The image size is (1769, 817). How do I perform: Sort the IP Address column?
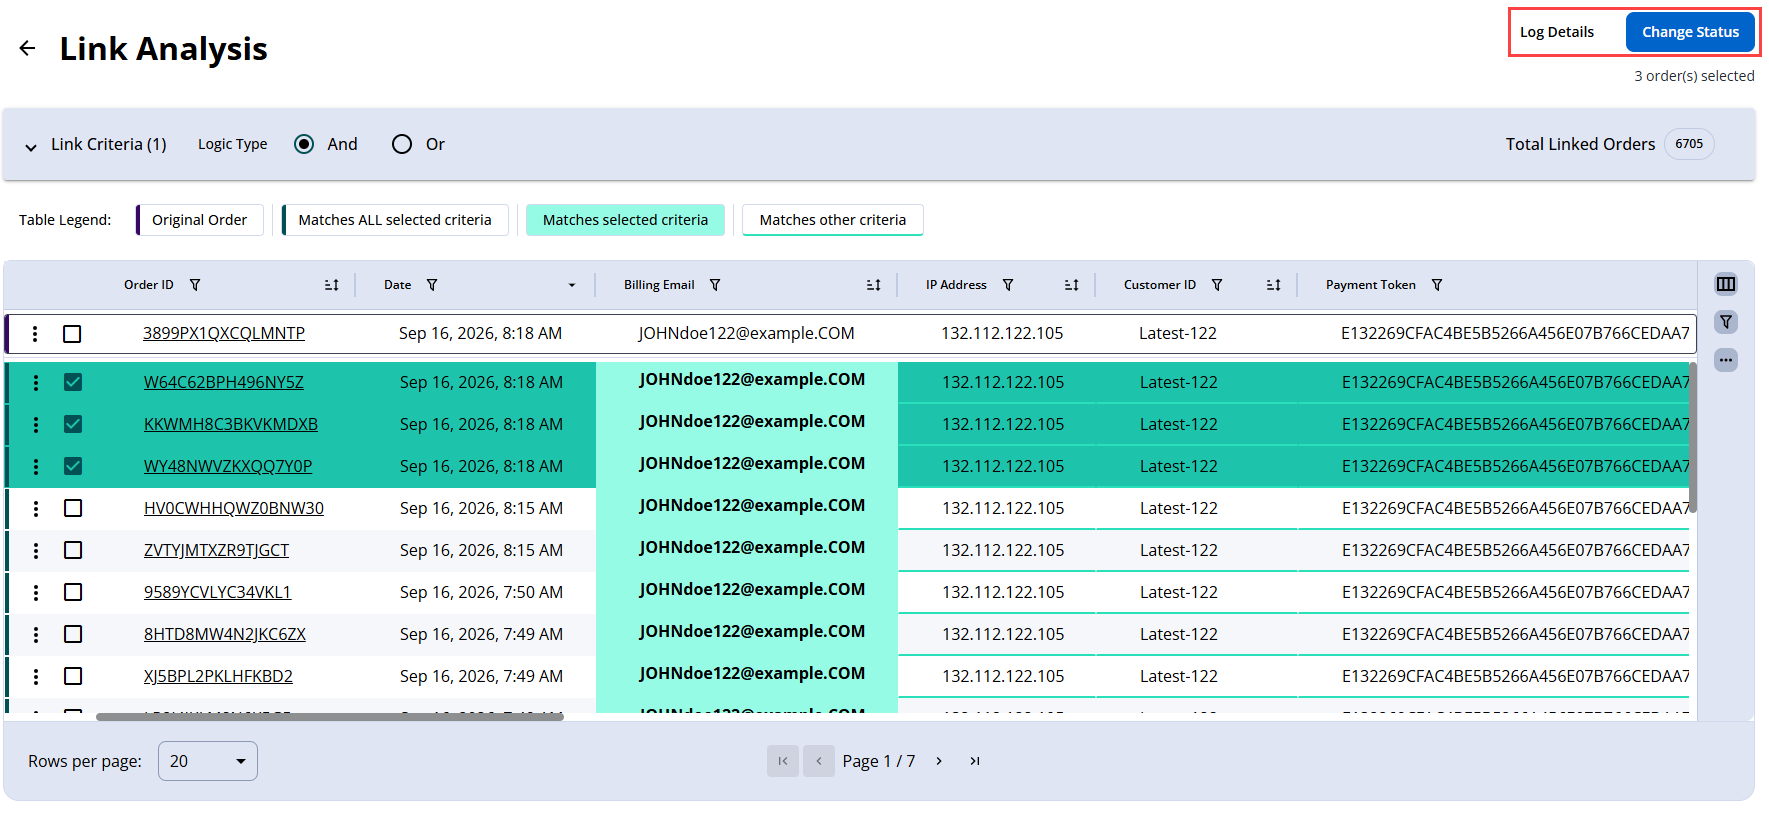tap(1072, 285)
